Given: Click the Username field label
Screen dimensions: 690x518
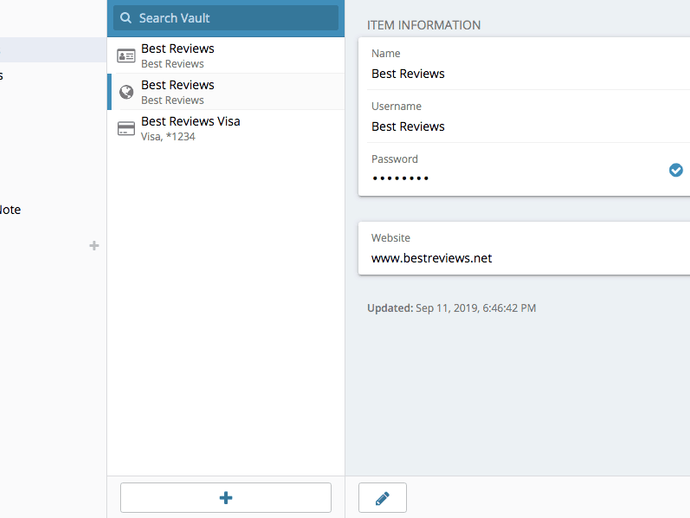Looking at the screenshot, I should click(x=396, y=106).
